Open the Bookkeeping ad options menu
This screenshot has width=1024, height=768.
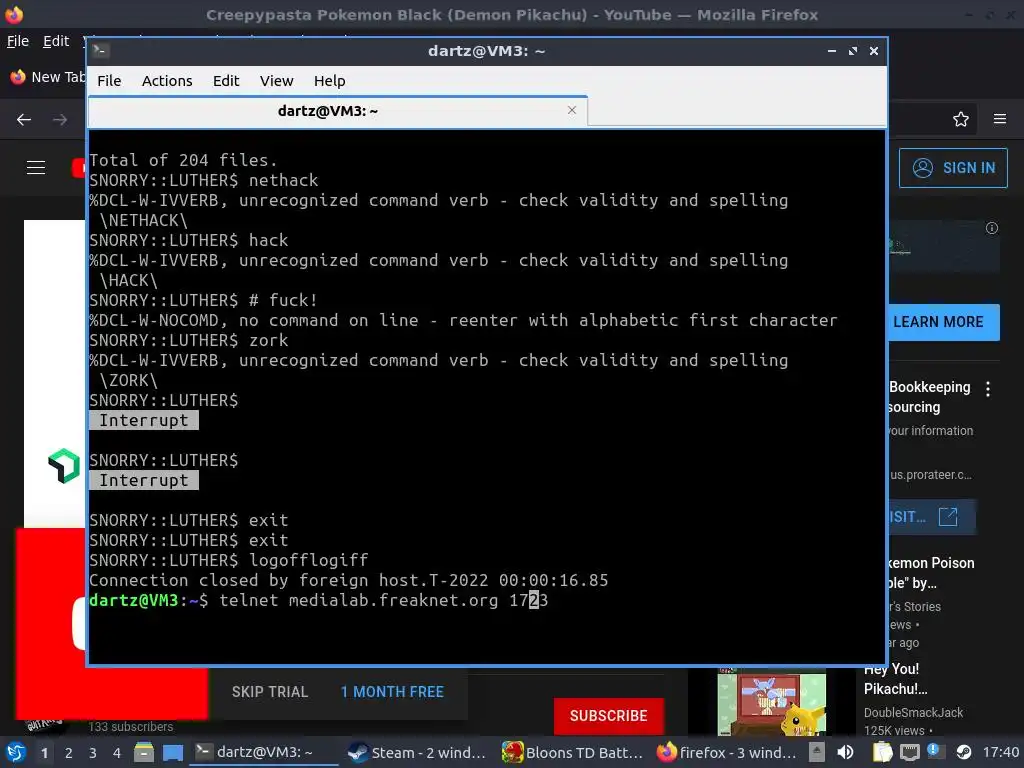coord(988,389)
